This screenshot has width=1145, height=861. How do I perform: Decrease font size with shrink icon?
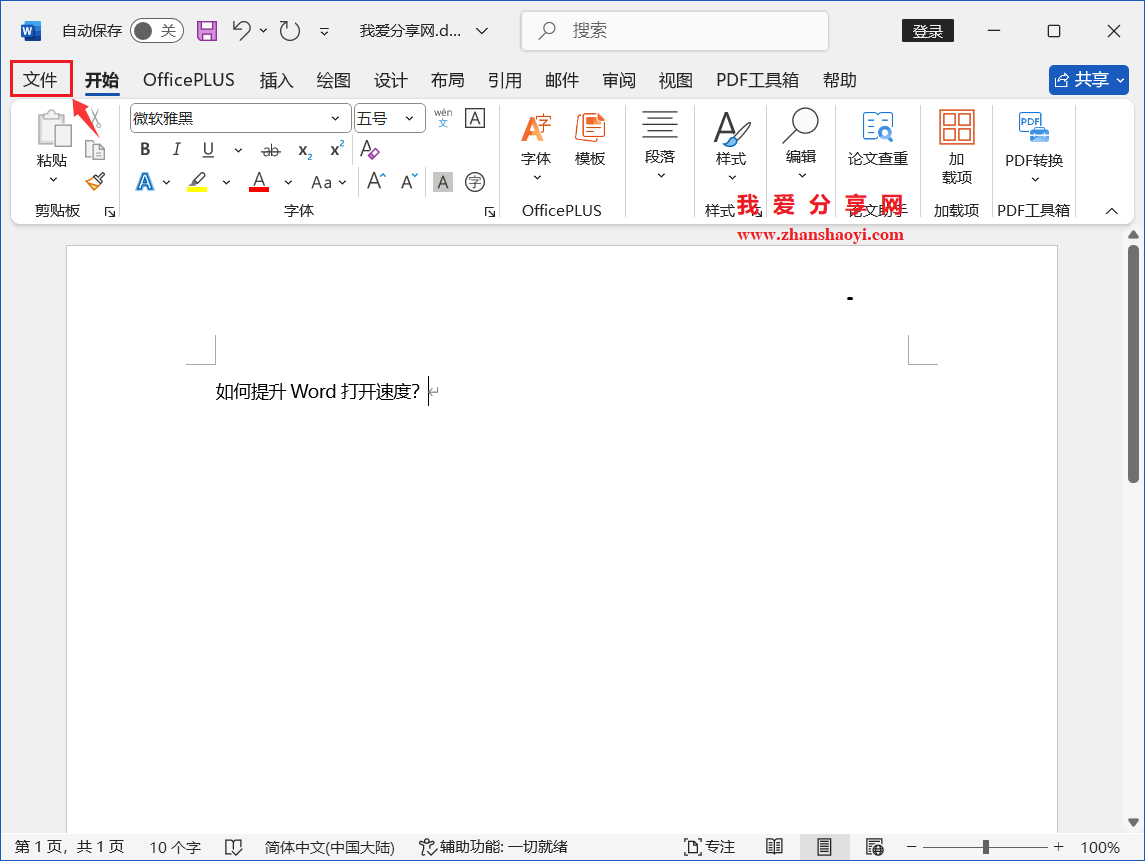point(410,181)
